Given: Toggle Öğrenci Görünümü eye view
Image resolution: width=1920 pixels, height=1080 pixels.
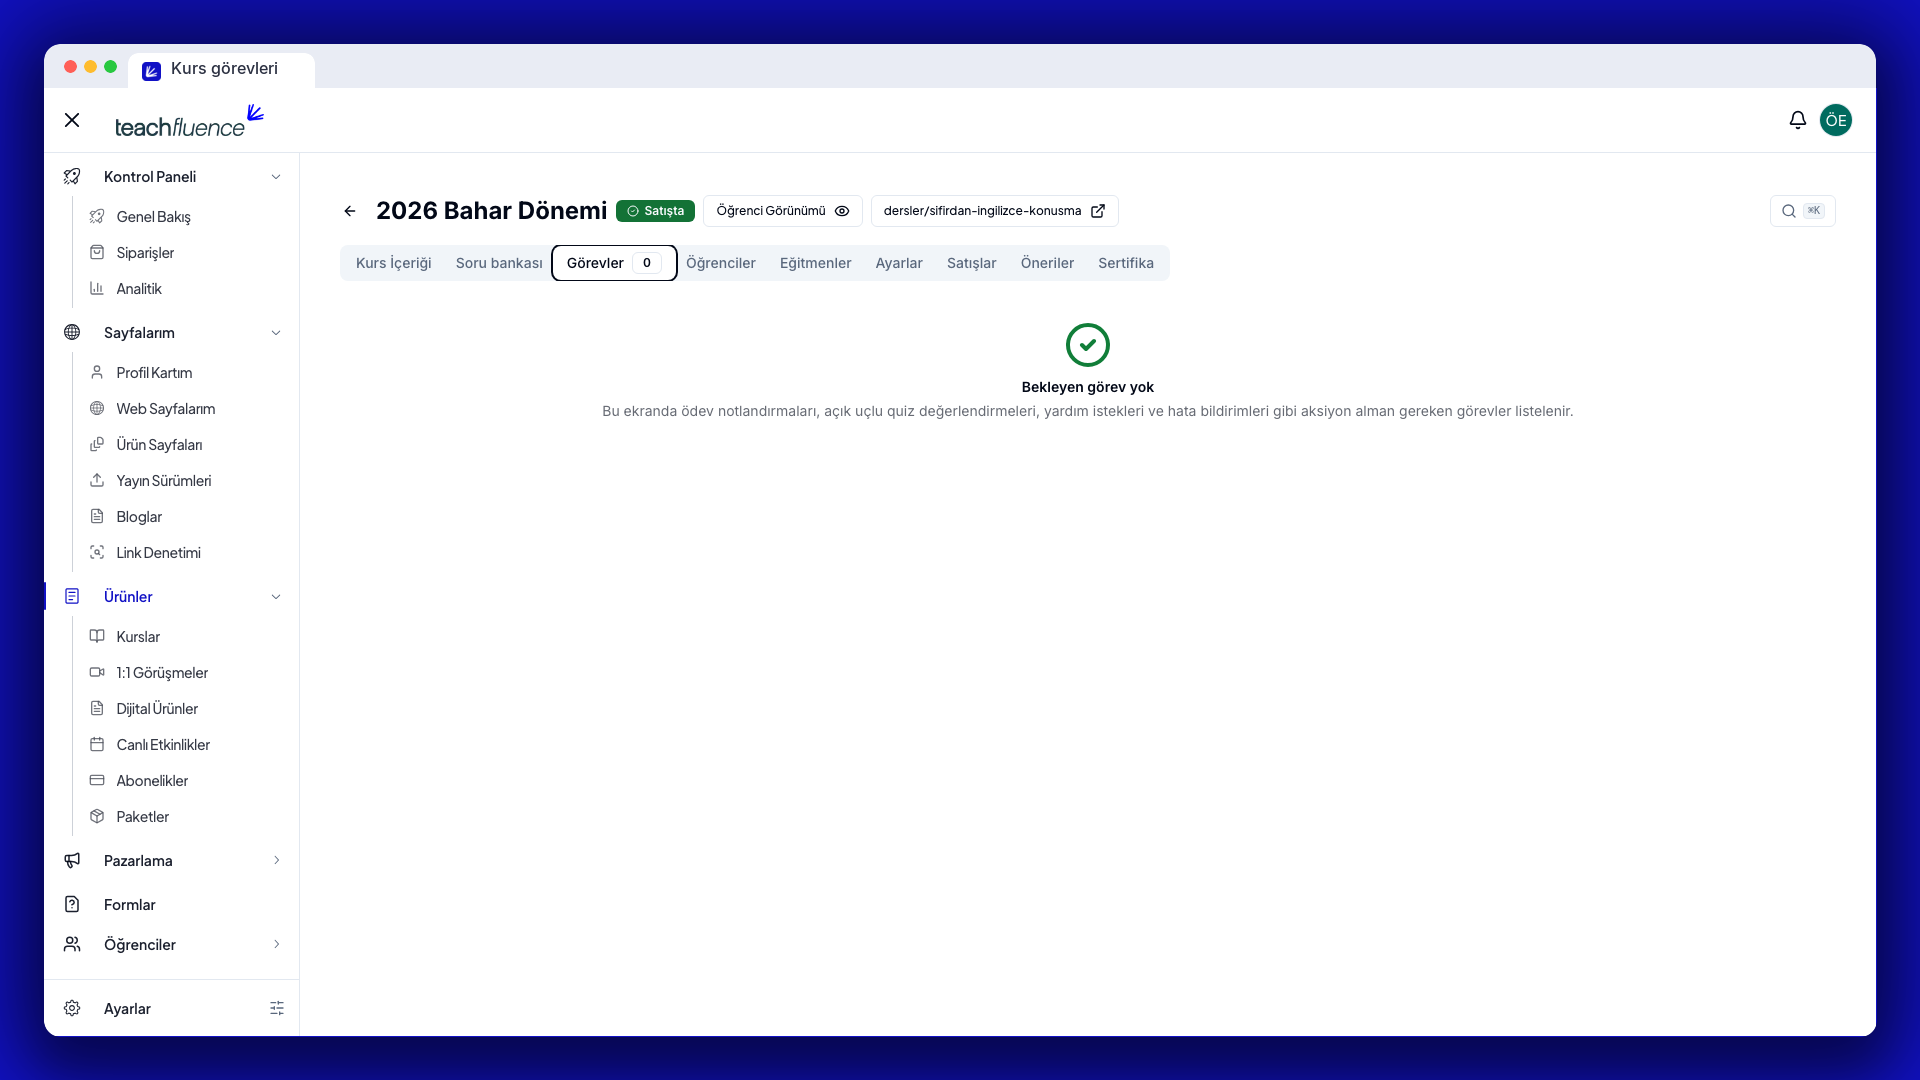Looking at the screenshot, I should [x=782, y=211].
